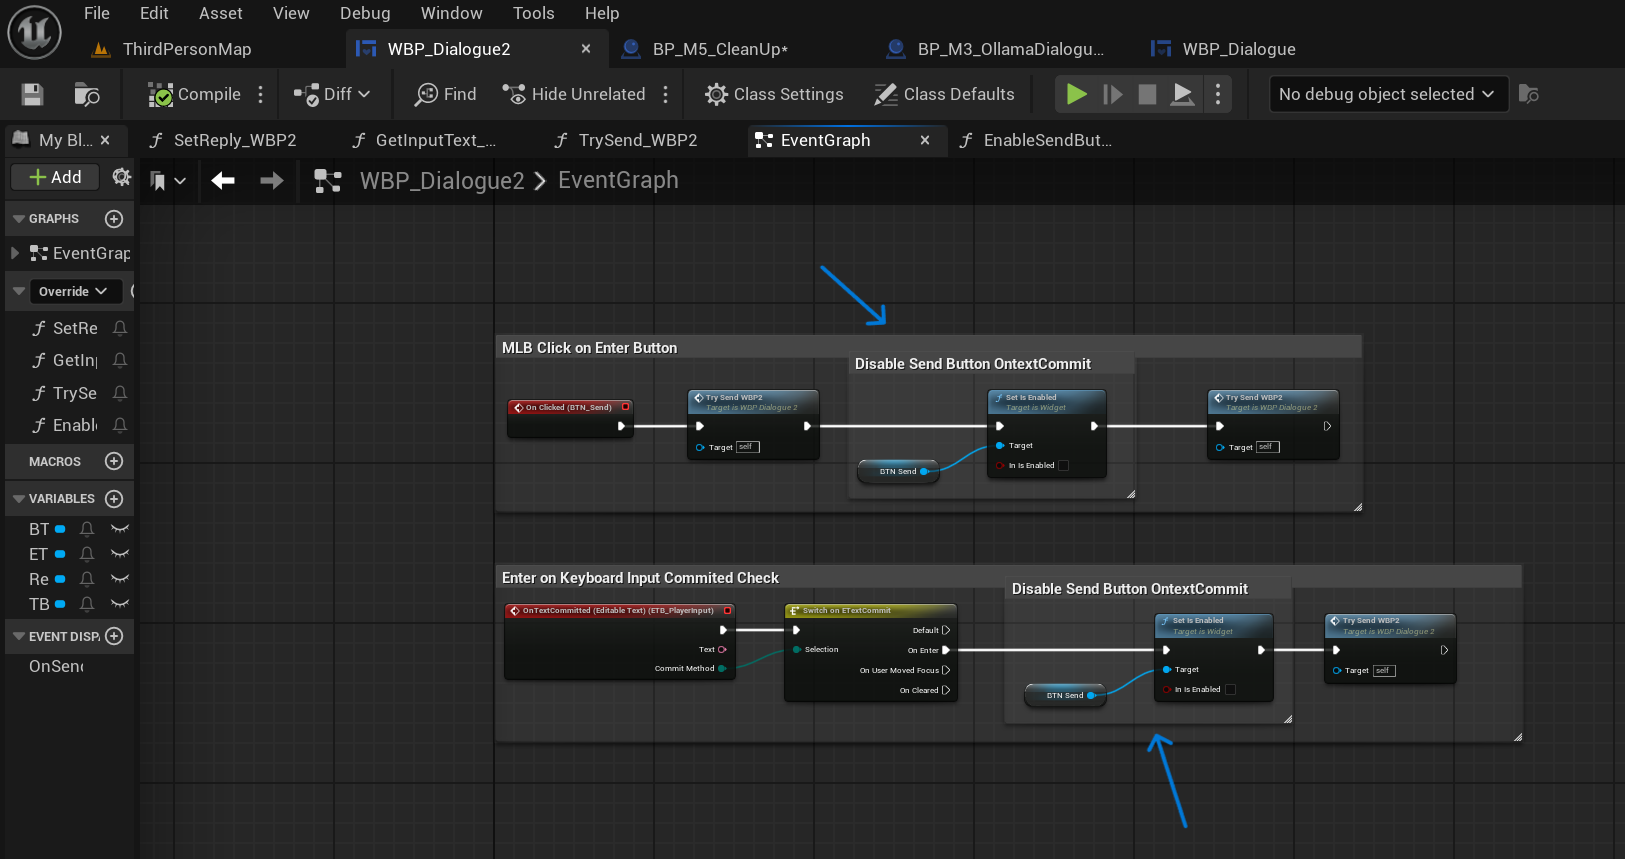Click the Browse to asset icon

point(87,94)
